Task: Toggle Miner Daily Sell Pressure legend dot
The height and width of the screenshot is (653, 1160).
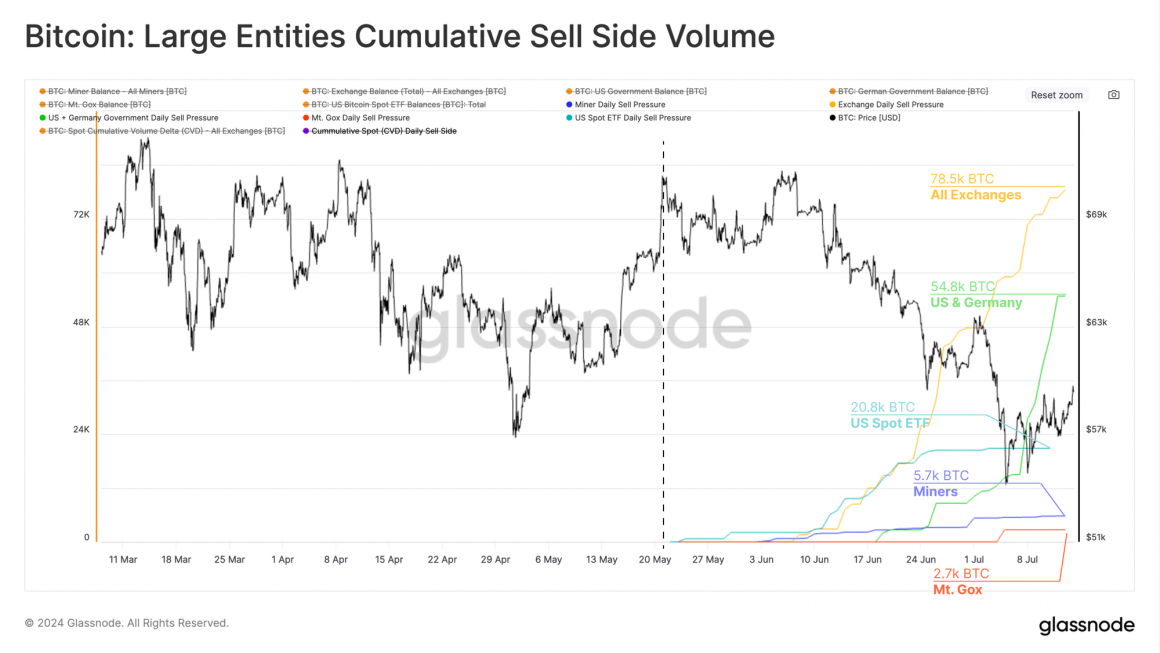Action: [569, 105]
